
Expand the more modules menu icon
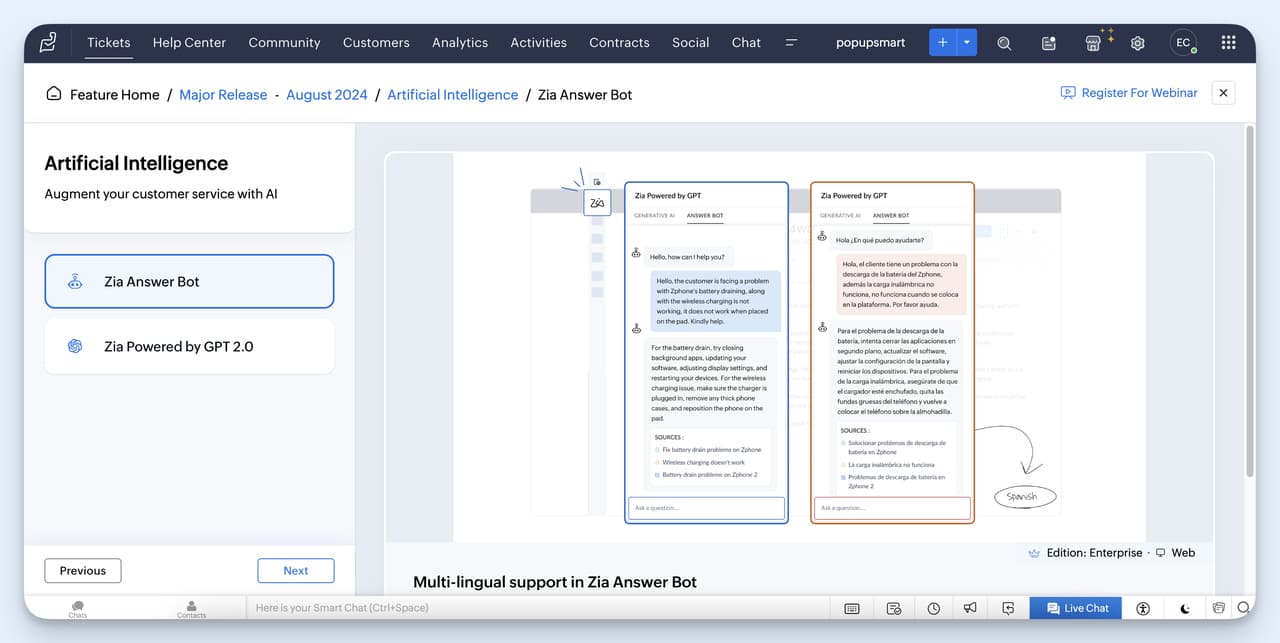pyautogui.click(x=791, y=43)
